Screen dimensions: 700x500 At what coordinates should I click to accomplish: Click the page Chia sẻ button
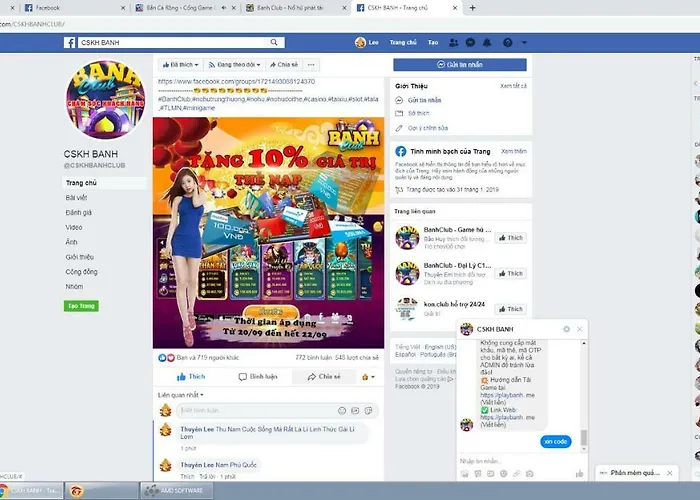(x=284, y=65)
